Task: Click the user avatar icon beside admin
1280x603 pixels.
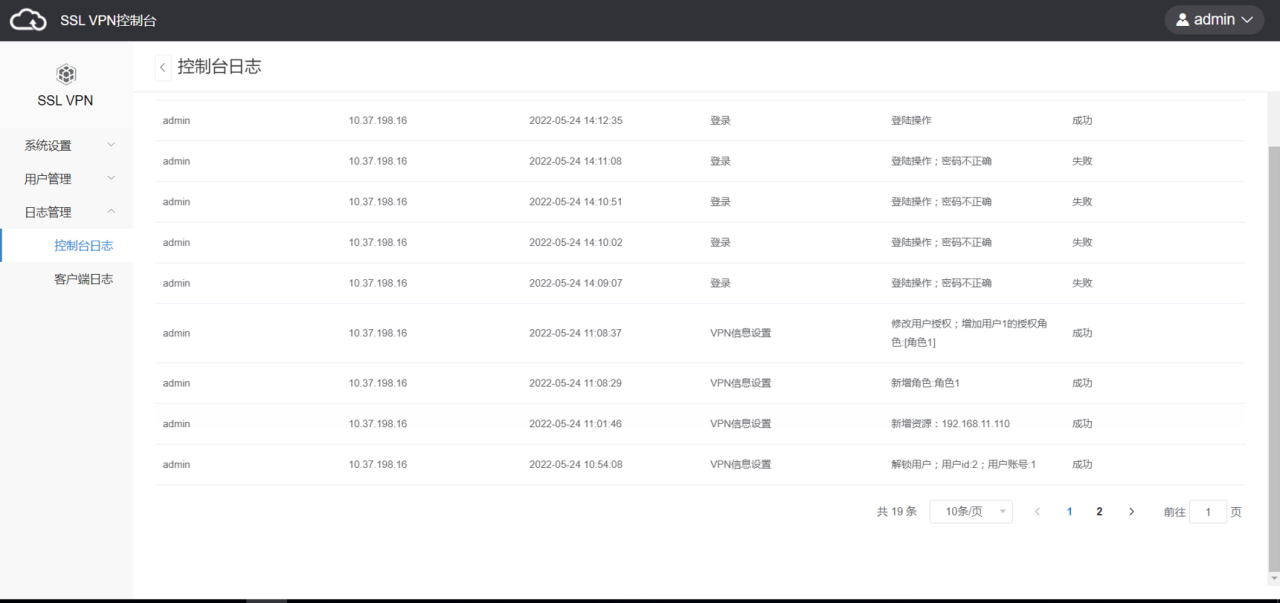Action: click(x=1182, y=20)
